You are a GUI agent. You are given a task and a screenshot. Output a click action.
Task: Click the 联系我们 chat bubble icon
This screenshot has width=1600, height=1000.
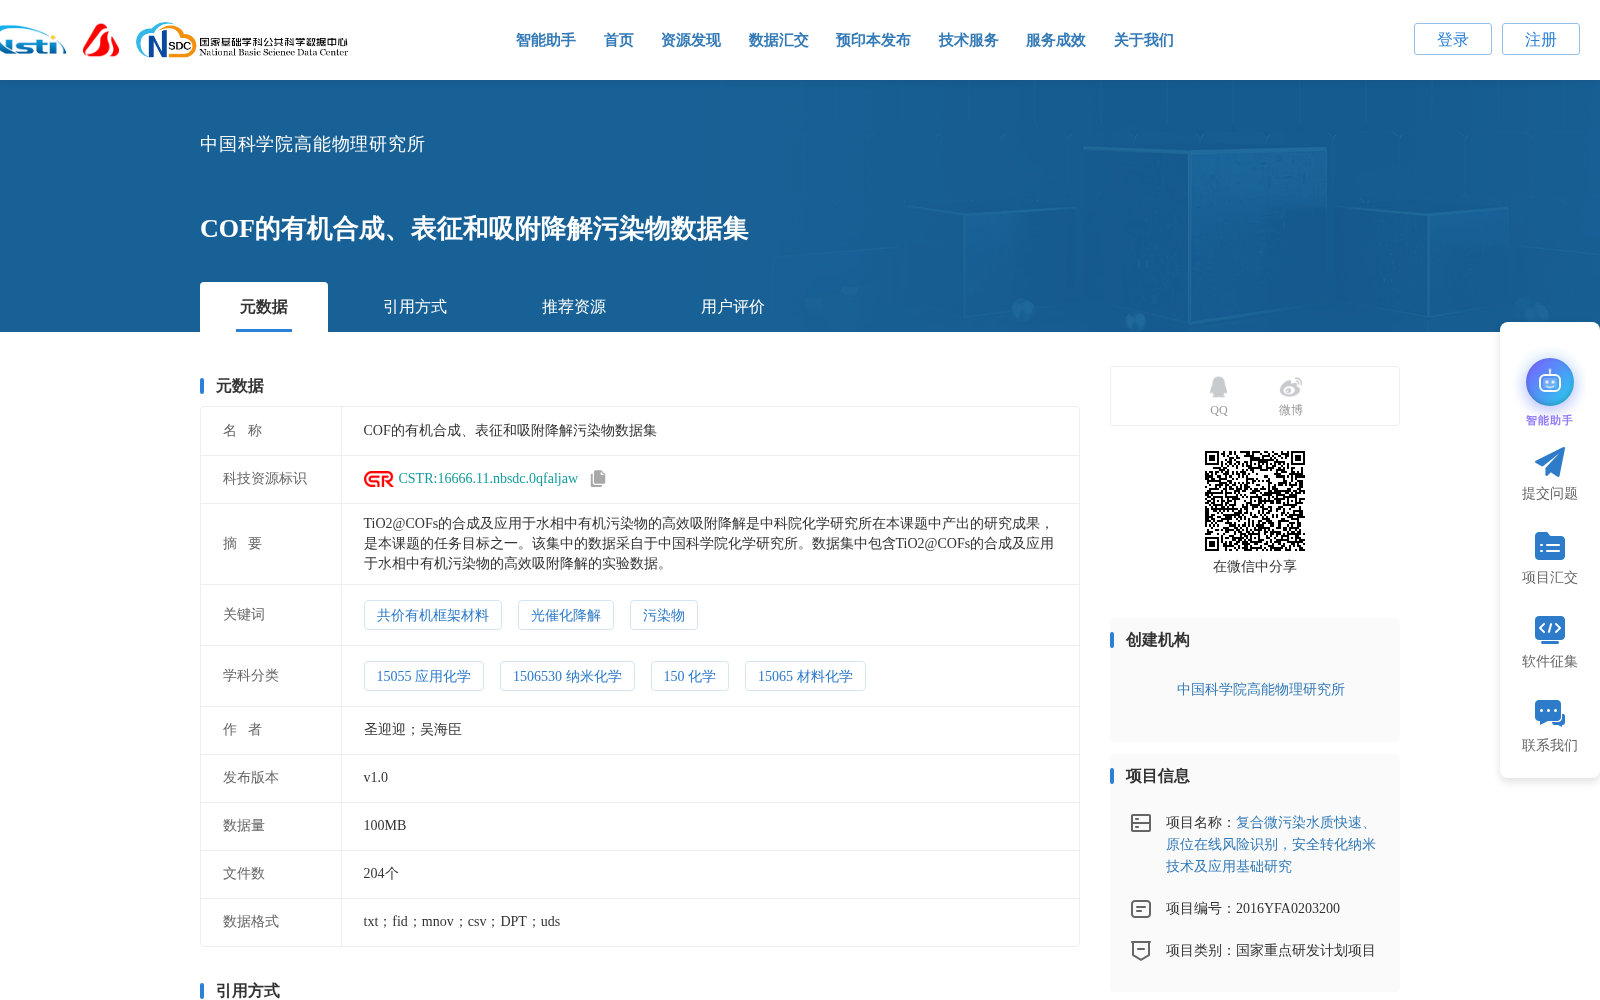point(1549,713)
